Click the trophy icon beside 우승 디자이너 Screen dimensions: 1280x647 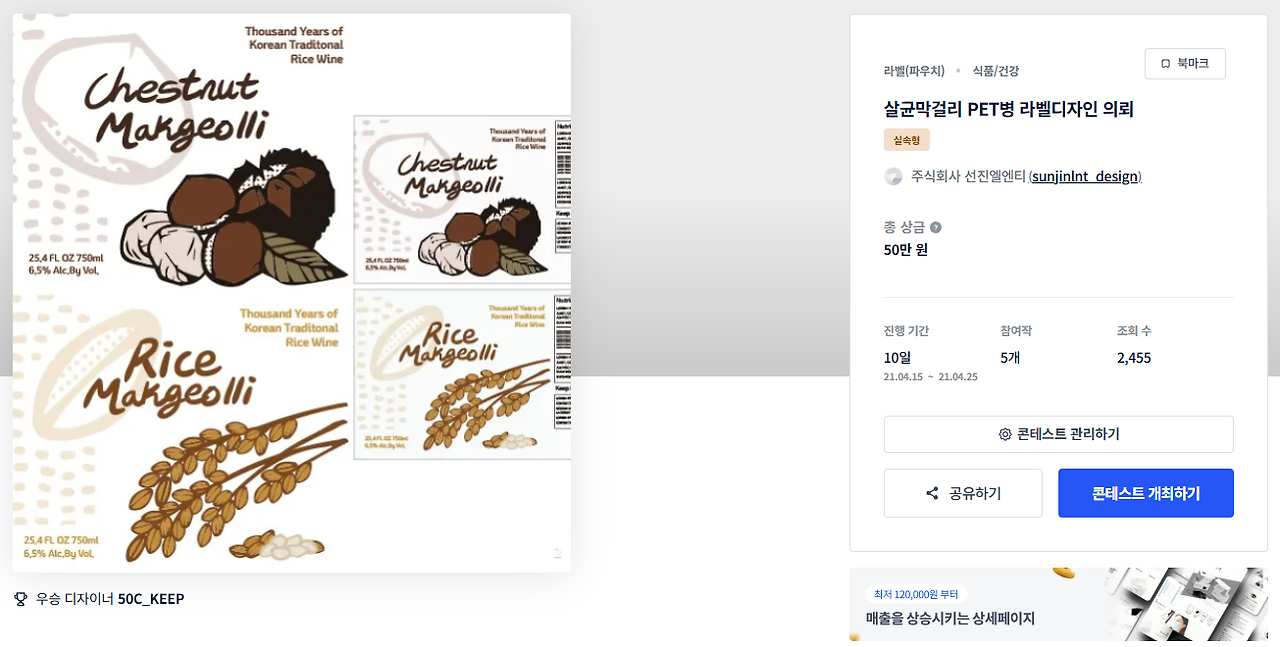tap(21, 599)
